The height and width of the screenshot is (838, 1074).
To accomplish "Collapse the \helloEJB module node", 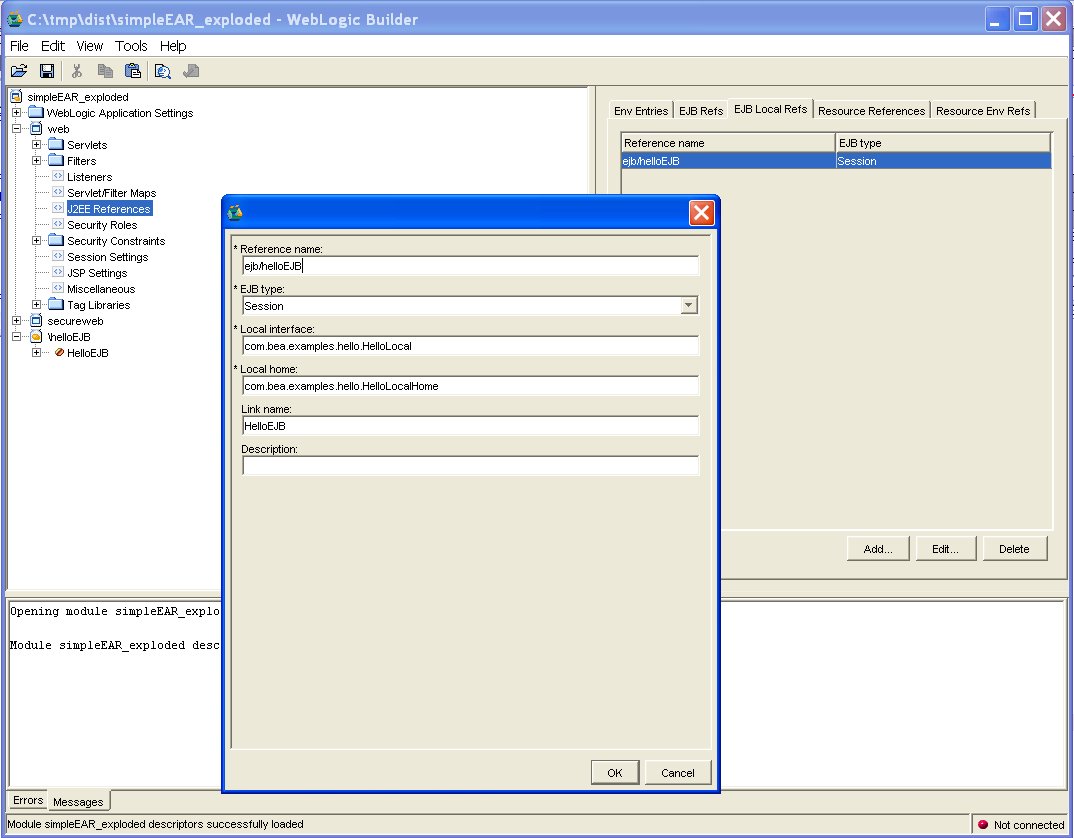I will click(16, 336).
